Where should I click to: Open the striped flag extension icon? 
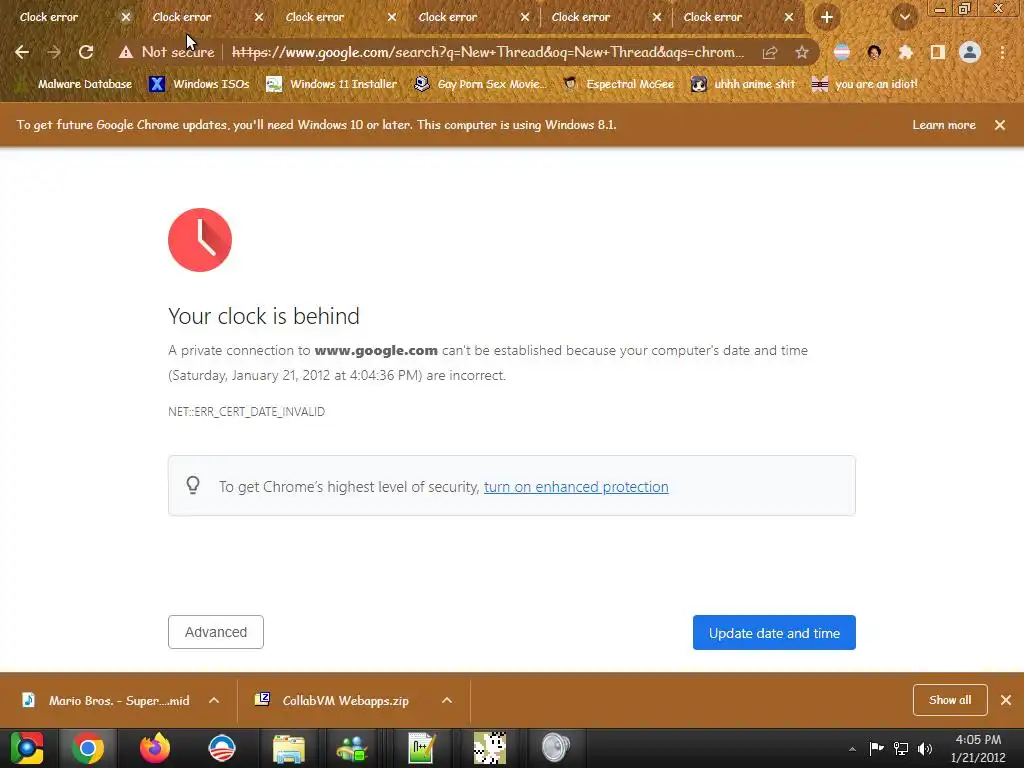tap(842, 52)
